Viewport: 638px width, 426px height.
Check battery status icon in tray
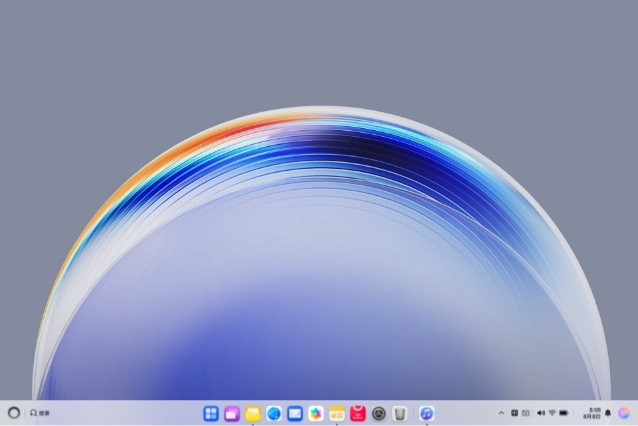pos(564,413)
